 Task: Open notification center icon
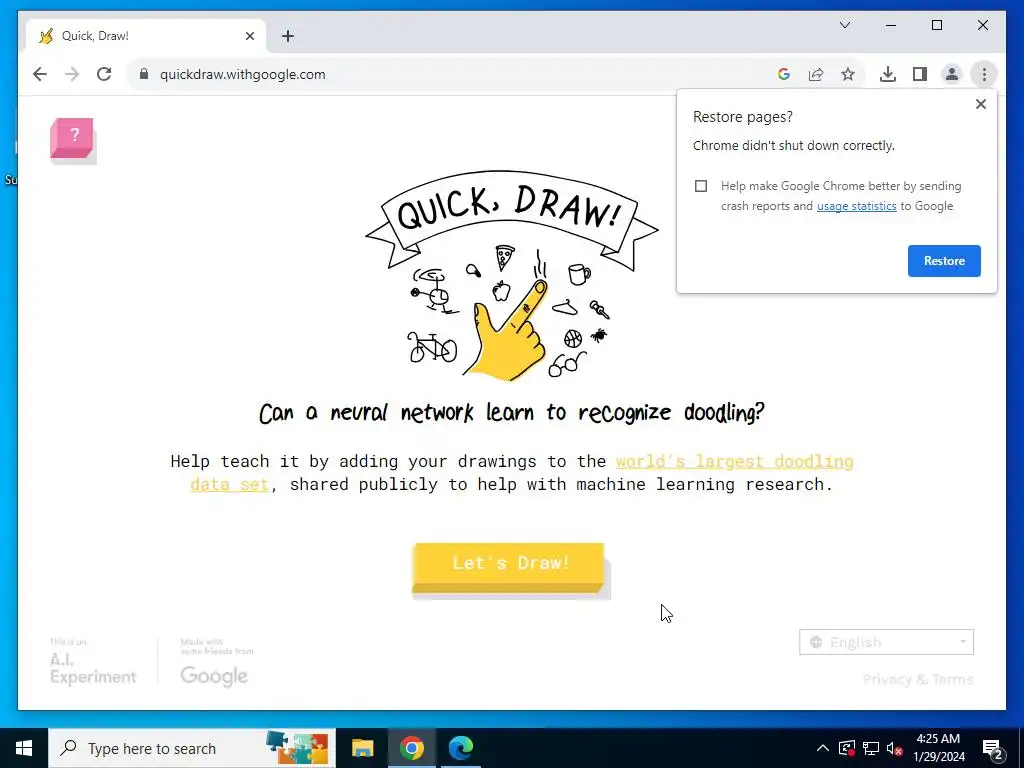[x=992, y=748]
